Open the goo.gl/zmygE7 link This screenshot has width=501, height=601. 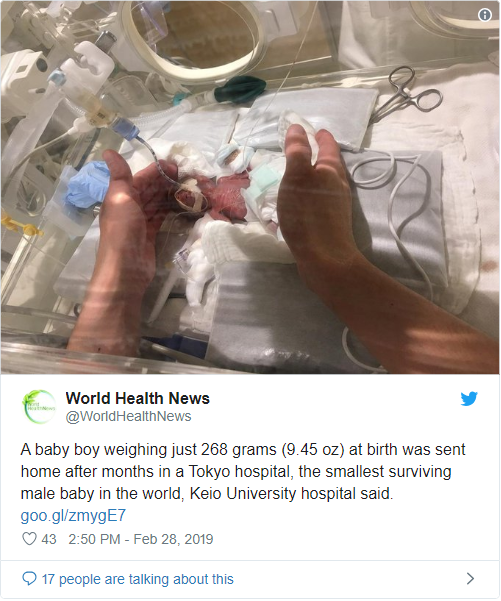[x=73, y=516]
